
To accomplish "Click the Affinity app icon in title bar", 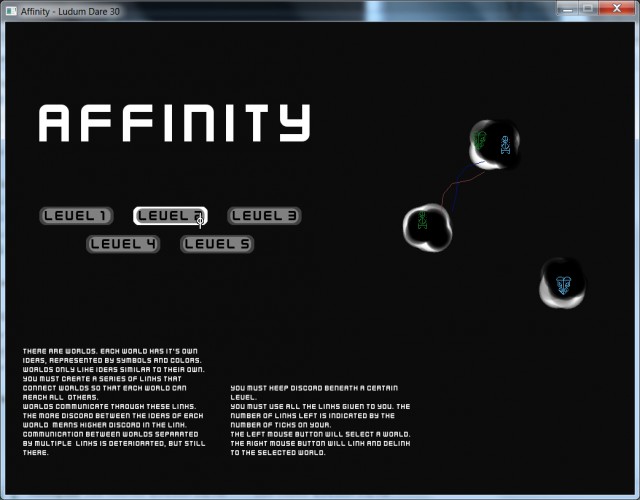I will 11,11.
